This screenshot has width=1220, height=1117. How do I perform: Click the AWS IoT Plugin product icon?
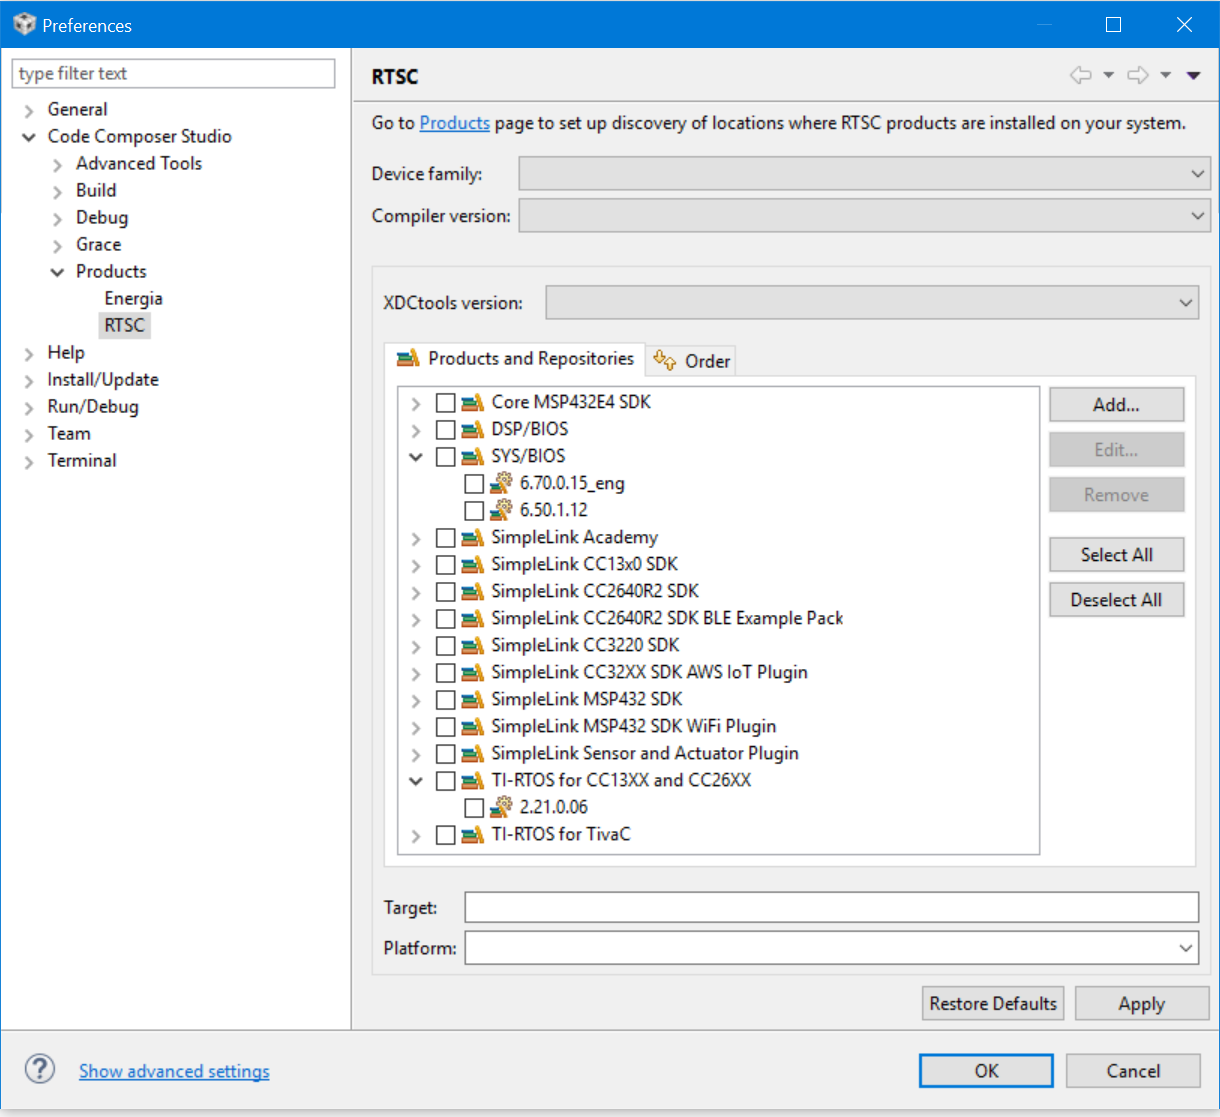473,672
